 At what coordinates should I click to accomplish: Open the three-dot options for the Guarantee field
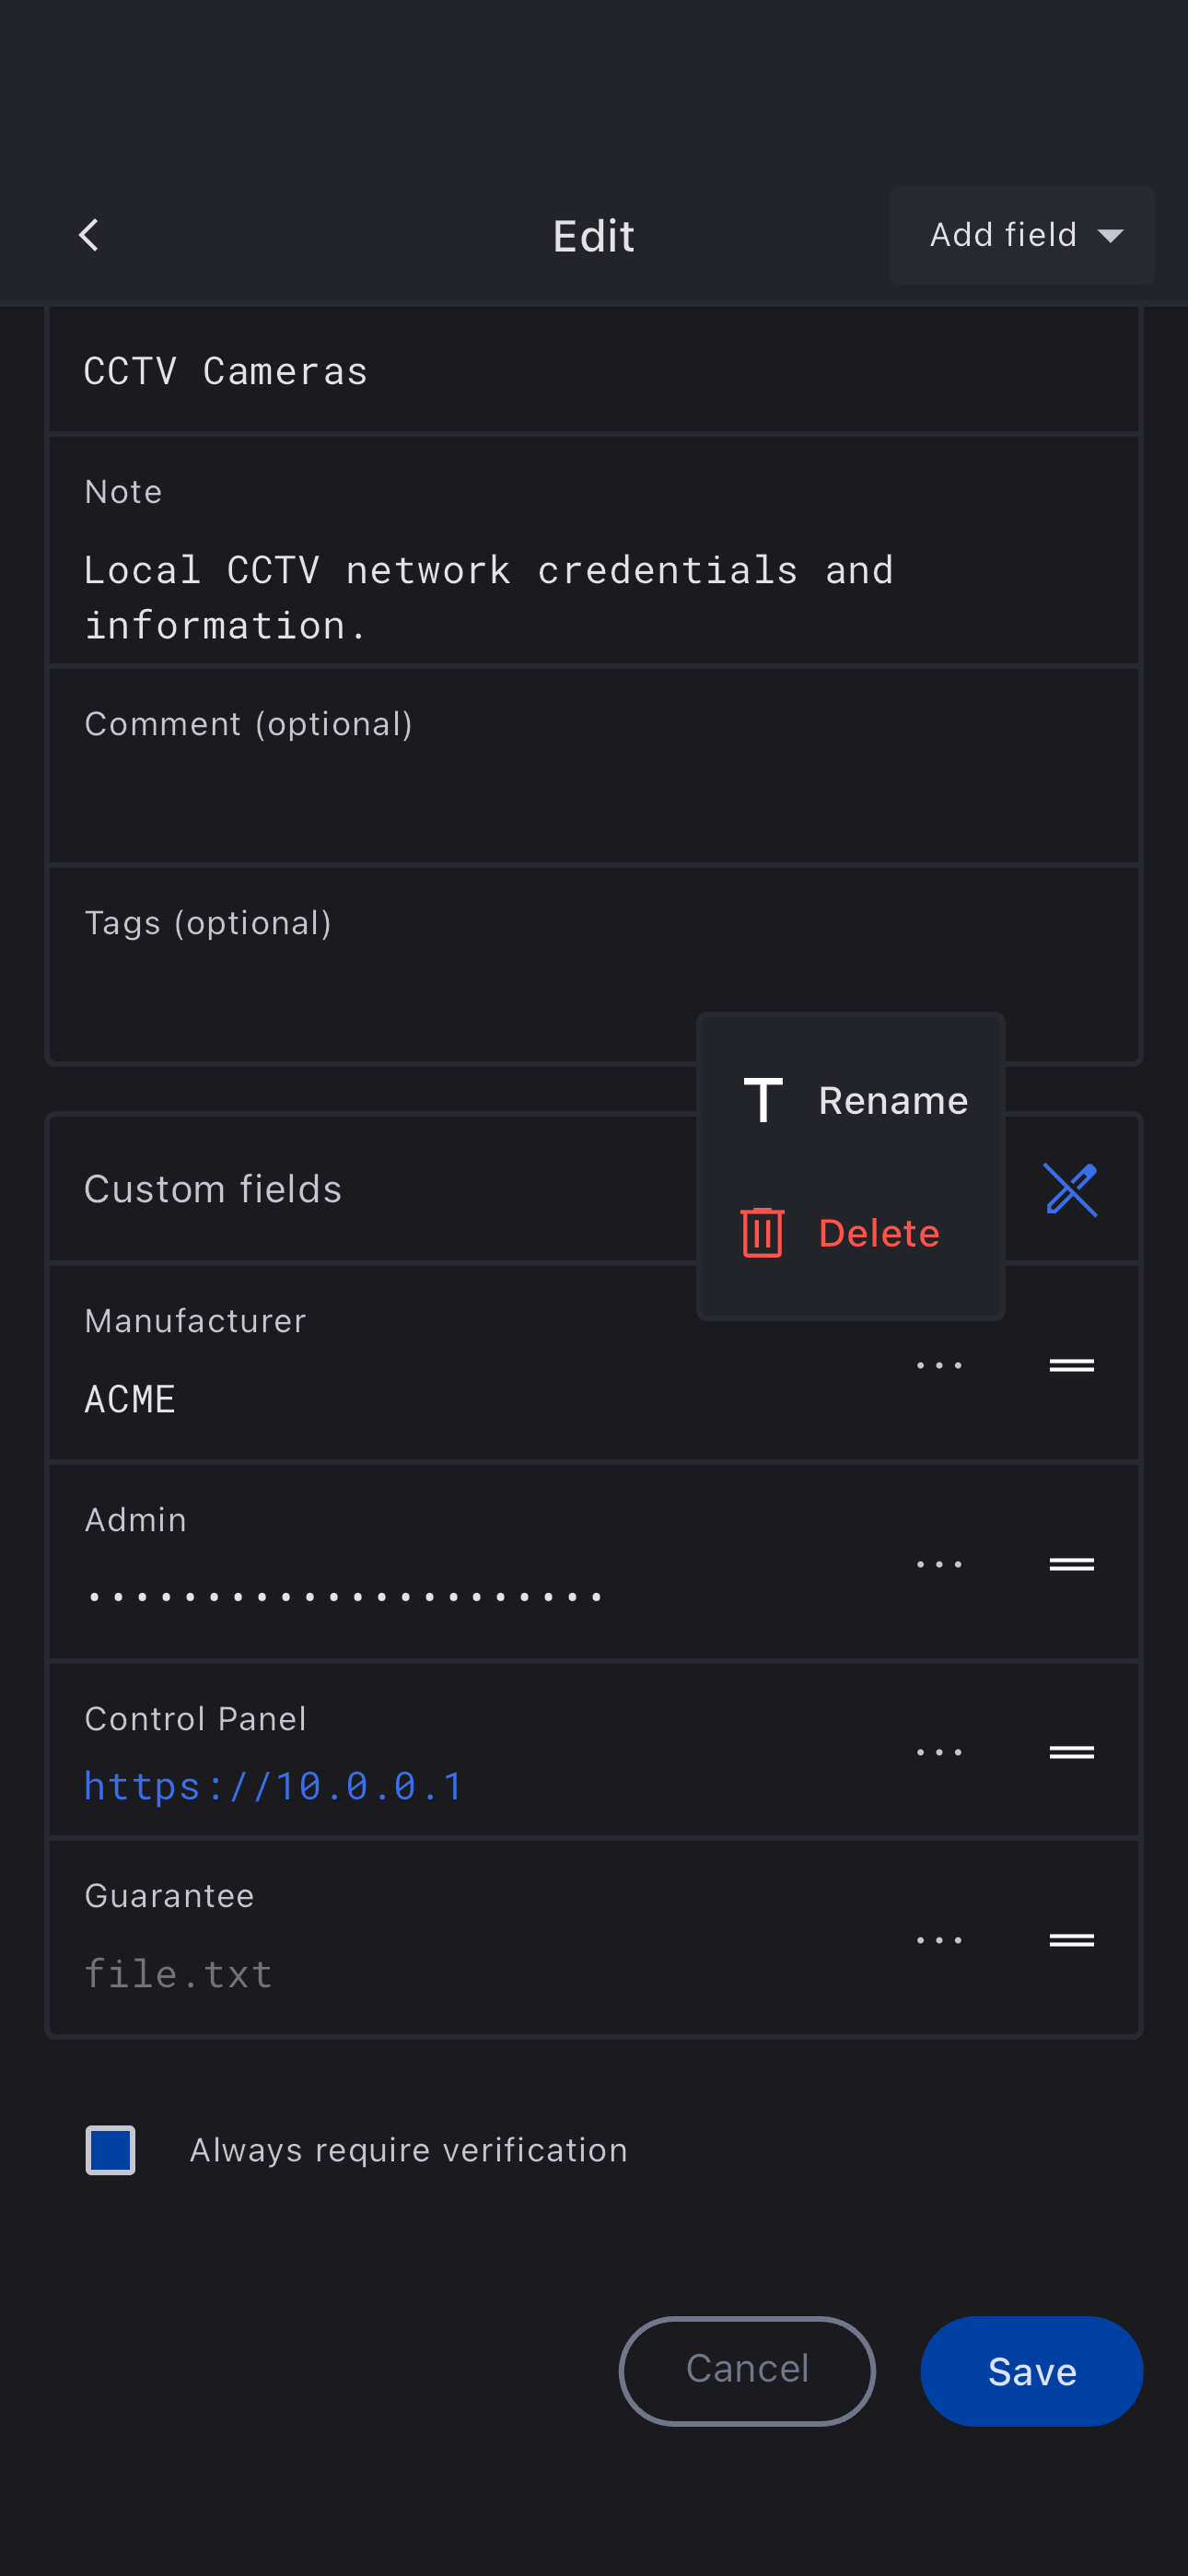(938, 1940)
